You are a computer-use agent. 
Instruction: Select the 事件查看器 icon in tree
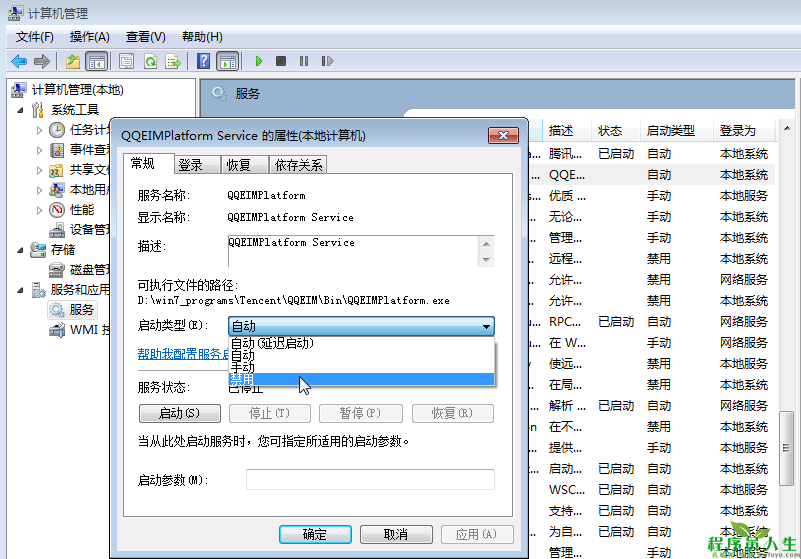click(57, 150)
